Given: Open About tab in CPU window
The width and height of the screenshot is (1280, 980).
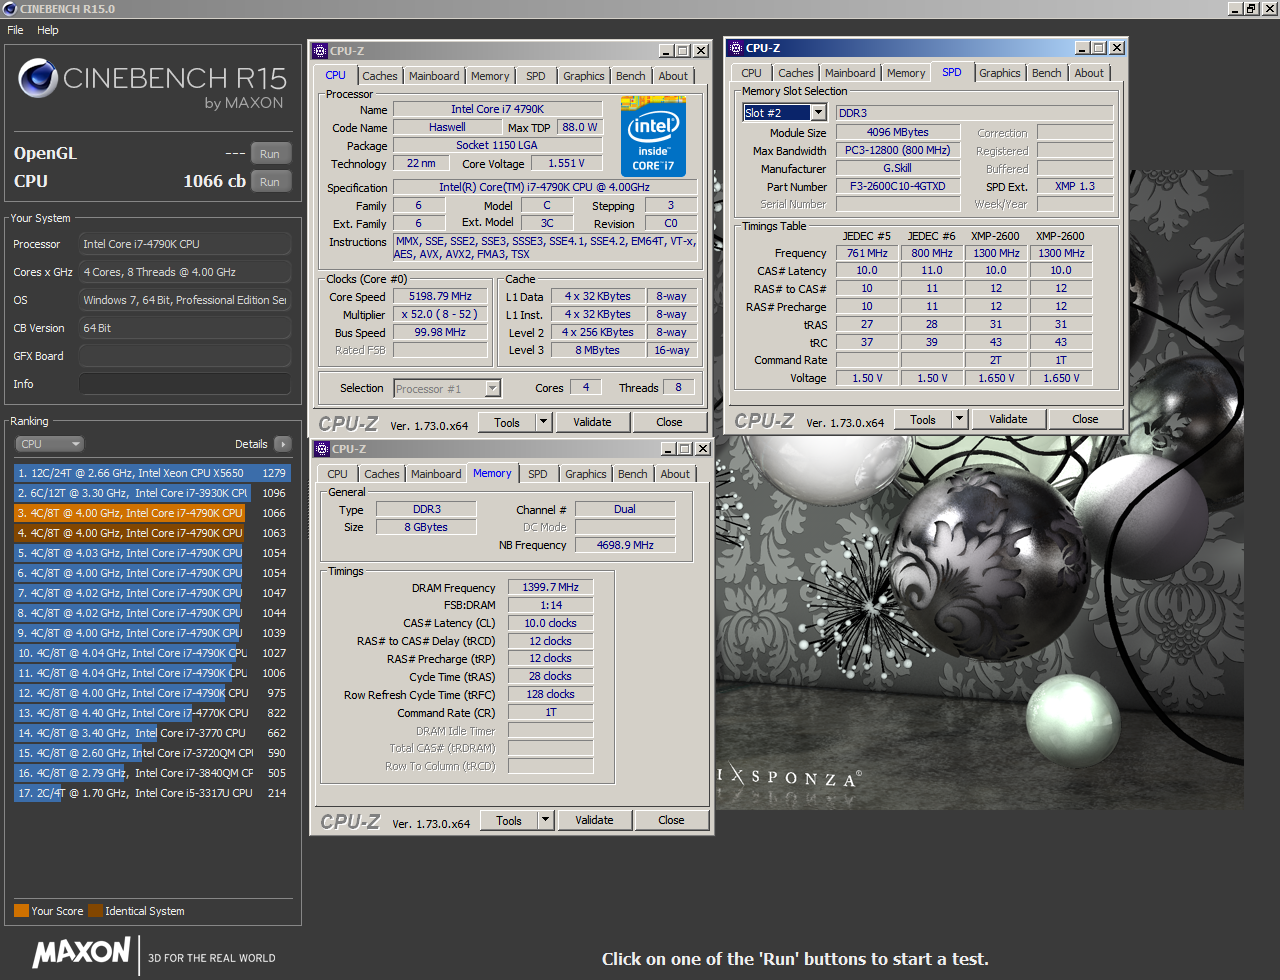Looking at the screenshot, I should tap(673, 76).
